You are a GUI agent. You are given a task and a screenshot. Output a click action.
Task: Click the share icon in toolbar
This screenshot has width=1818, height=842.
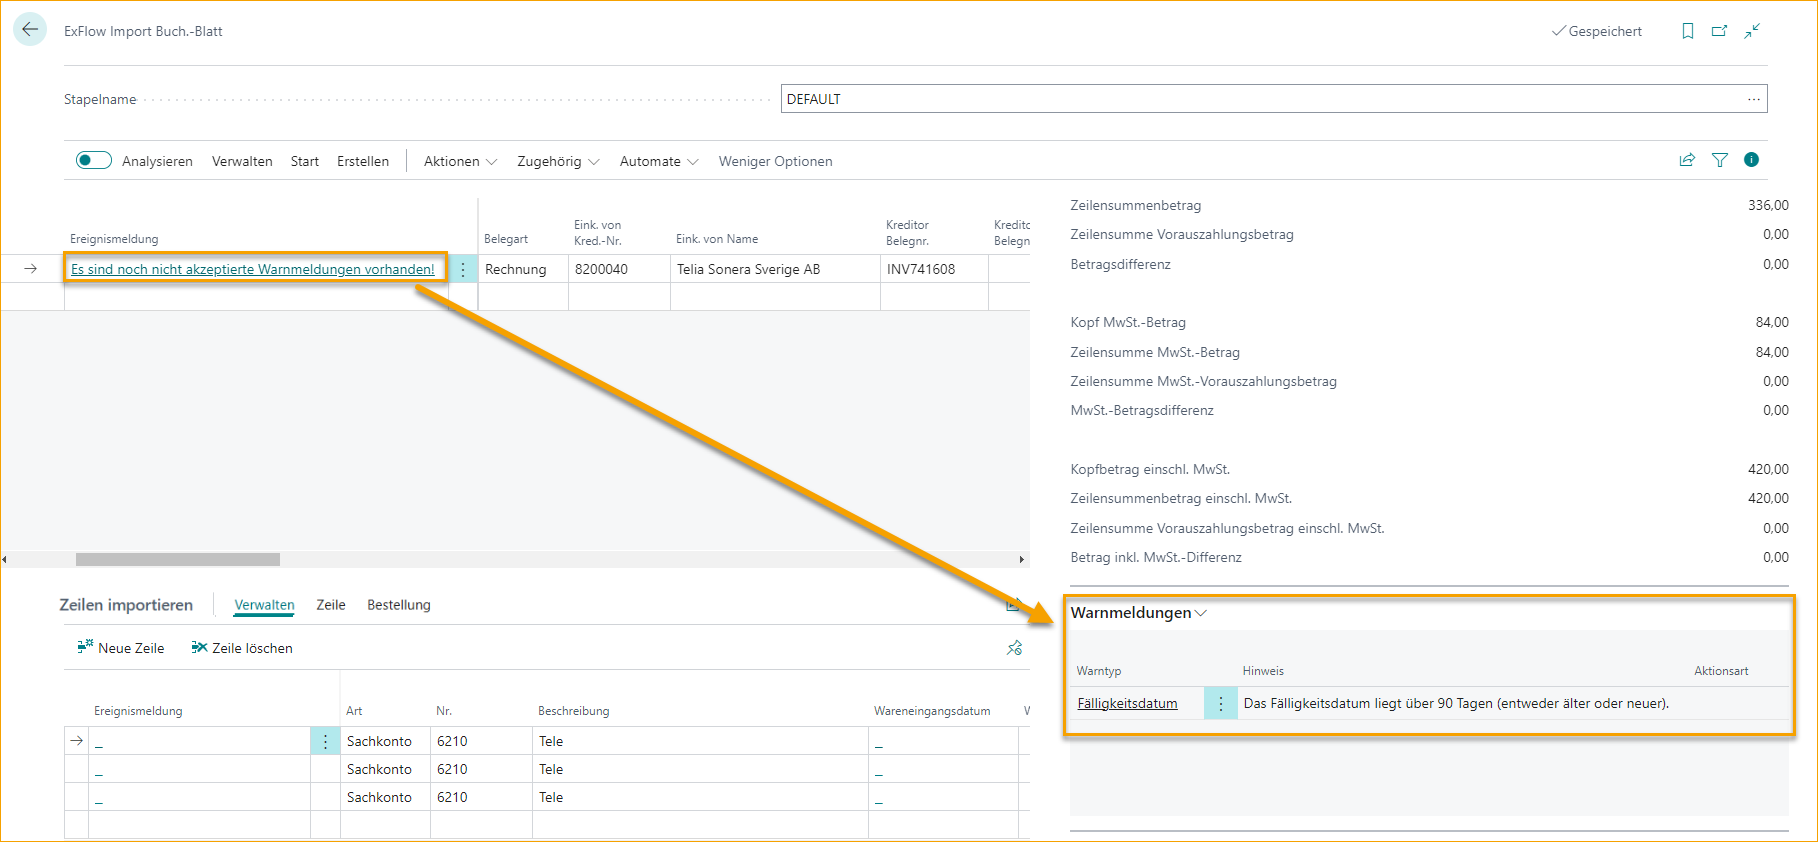click(x=1687, y=160)
